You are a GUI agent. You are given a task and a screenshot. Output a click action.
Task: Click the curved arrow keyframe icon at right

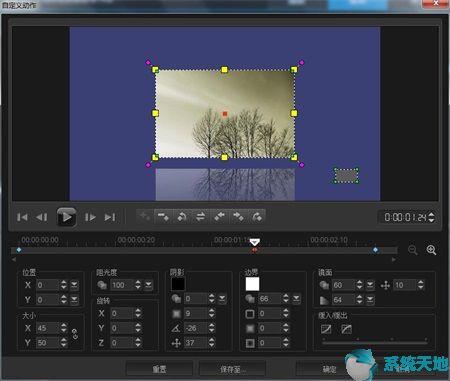(257, 217)
